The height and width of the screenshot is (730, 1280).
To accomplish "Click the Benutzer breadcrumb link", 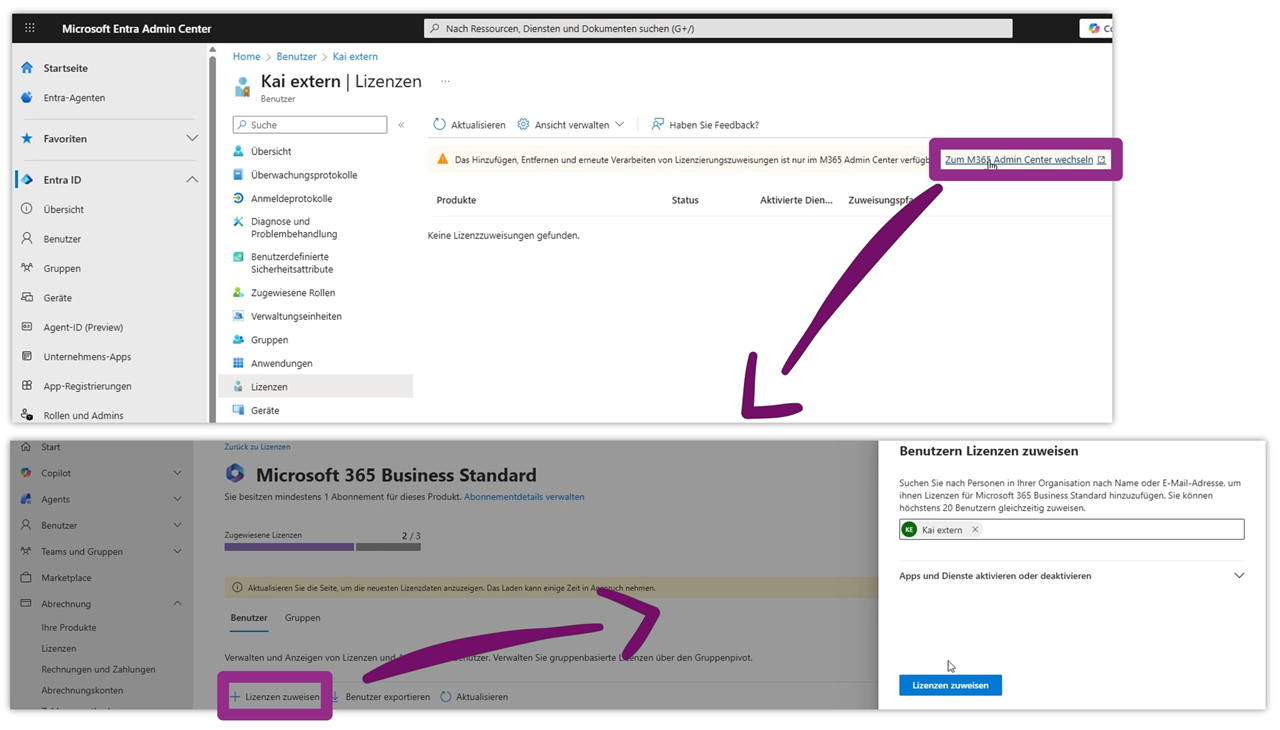I will (x=296, y=57).
